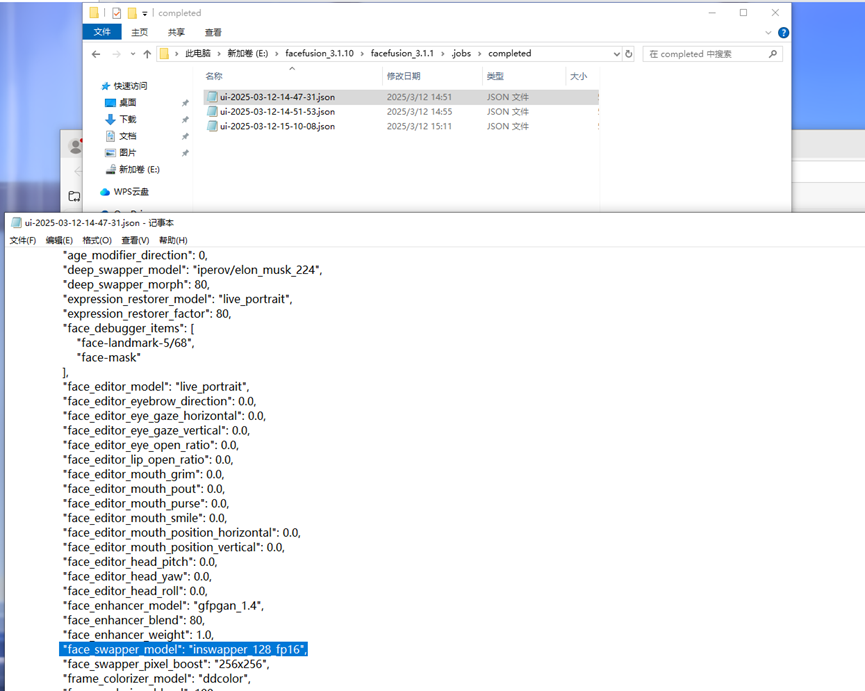Click 新加卷 (E:) in the address breadcrumb
Viewport: 865px width, 691px height.
(248, 53)
